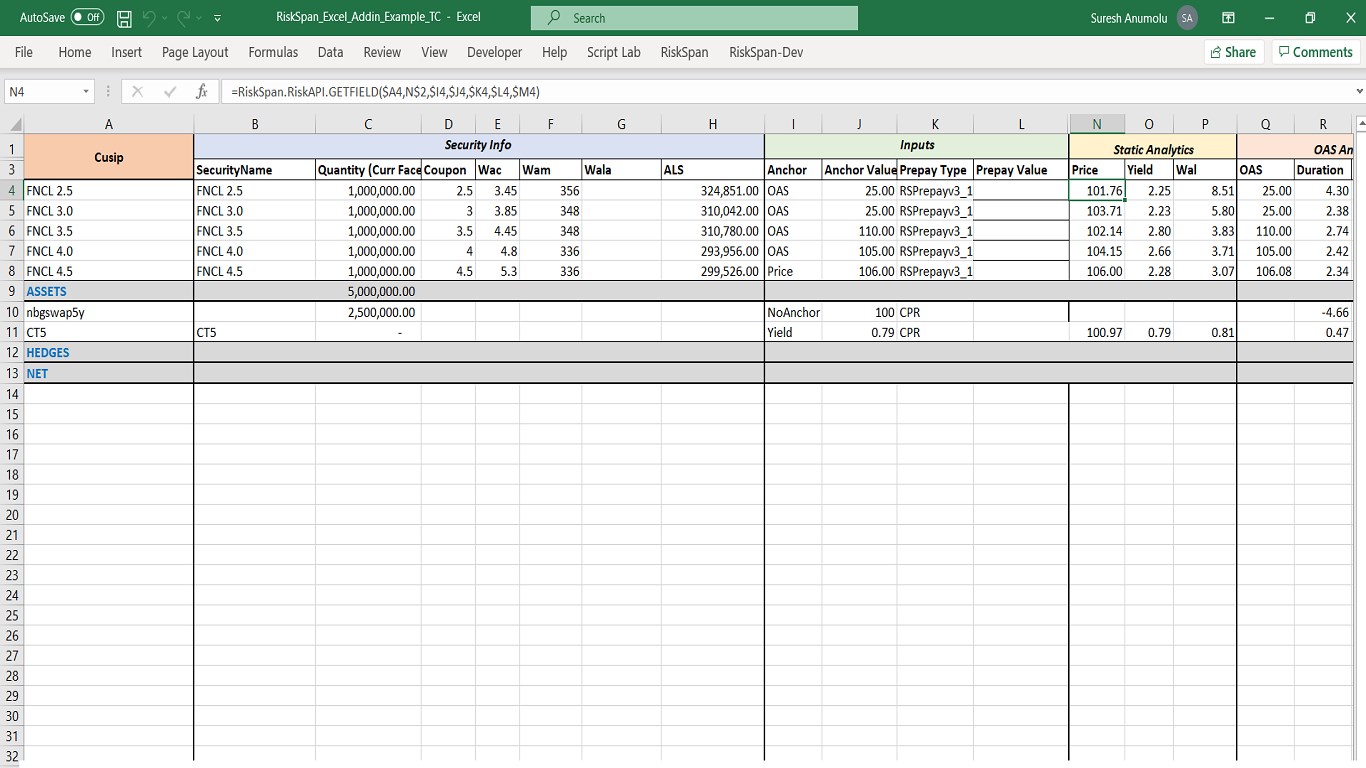Click the Cusip header cell
Screen dimensions: 1366x768
click(109, 157)
